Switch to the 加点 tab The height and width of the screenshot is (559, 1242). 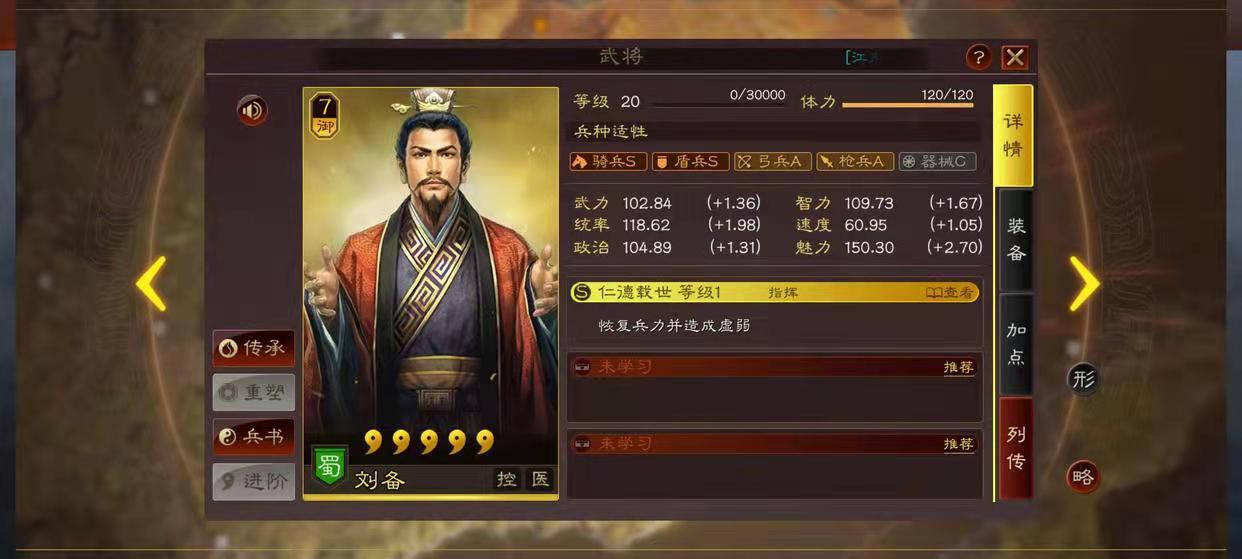[1016, 344]
